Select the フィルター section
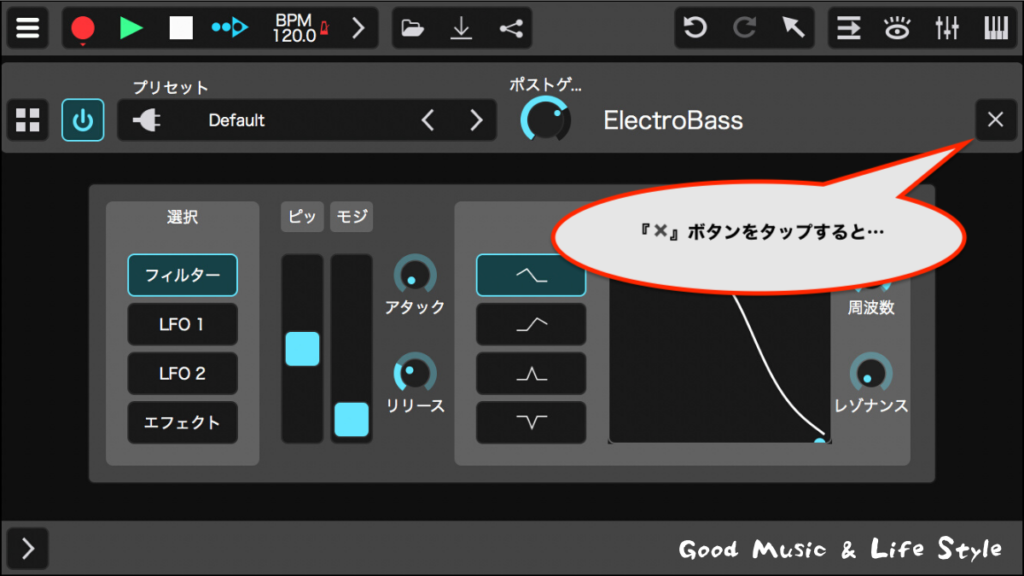 pyautogui.click(x=182, y=275)
